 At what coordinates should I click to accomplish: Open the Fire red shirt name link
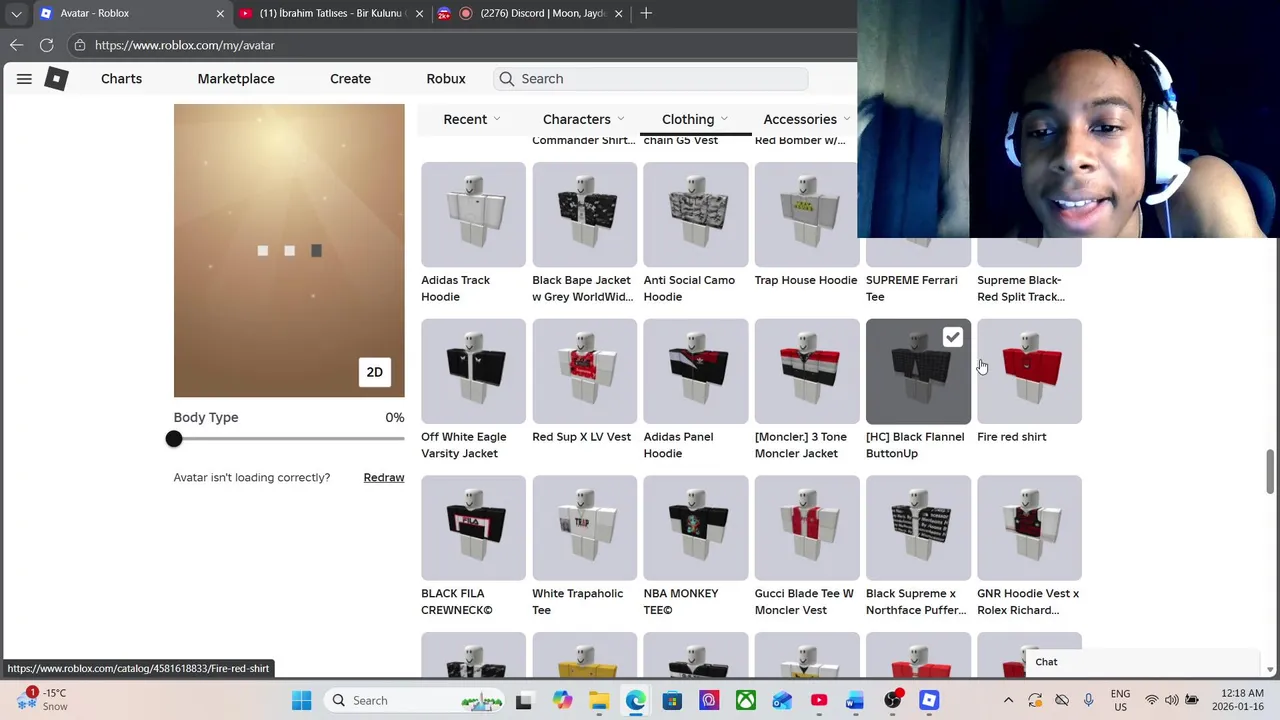tap(1012, 437)
